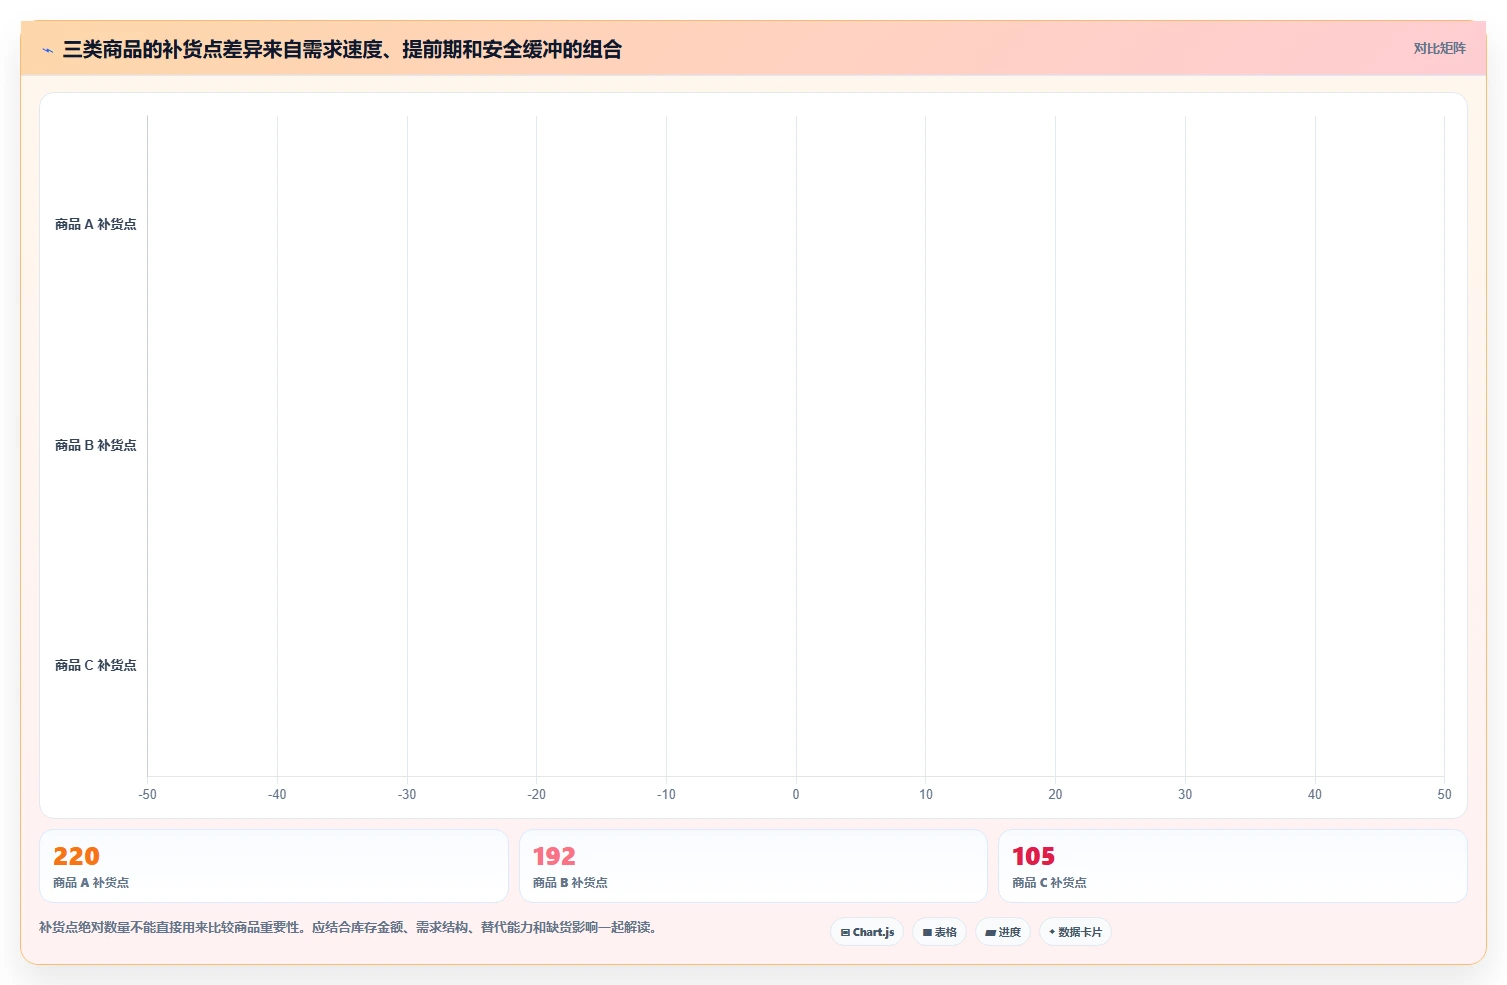This screenshot has width=1507, height=985.
Task: Click the x-axis tick labeled -10
Action: (x=666, y=794)
